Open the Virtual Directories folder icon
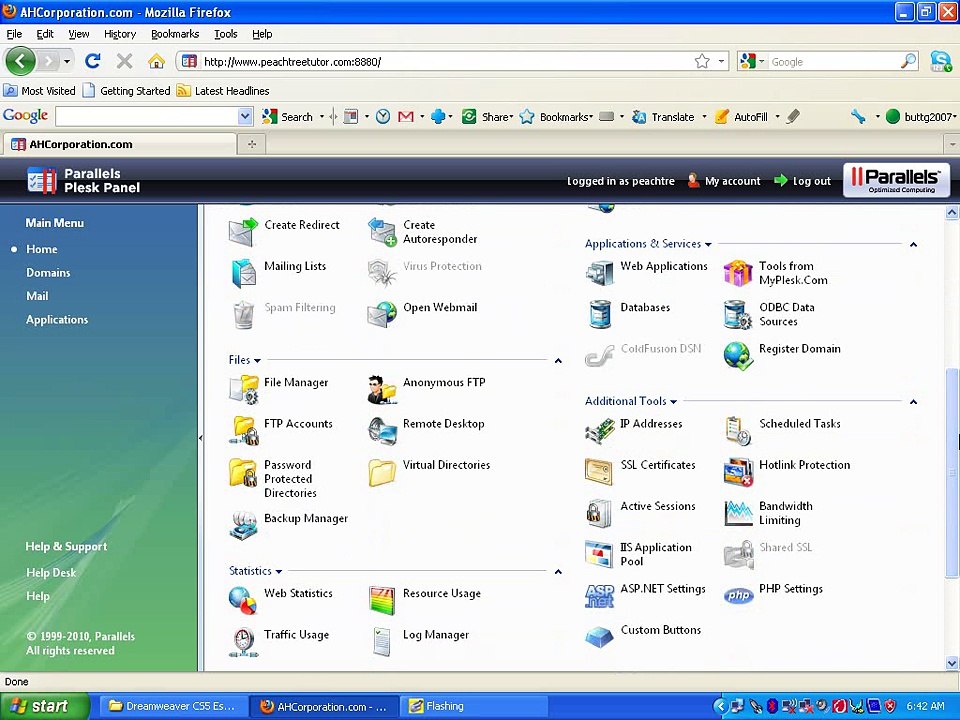The image size is (960, 720). pyautogui.click(x=382, y=472)
